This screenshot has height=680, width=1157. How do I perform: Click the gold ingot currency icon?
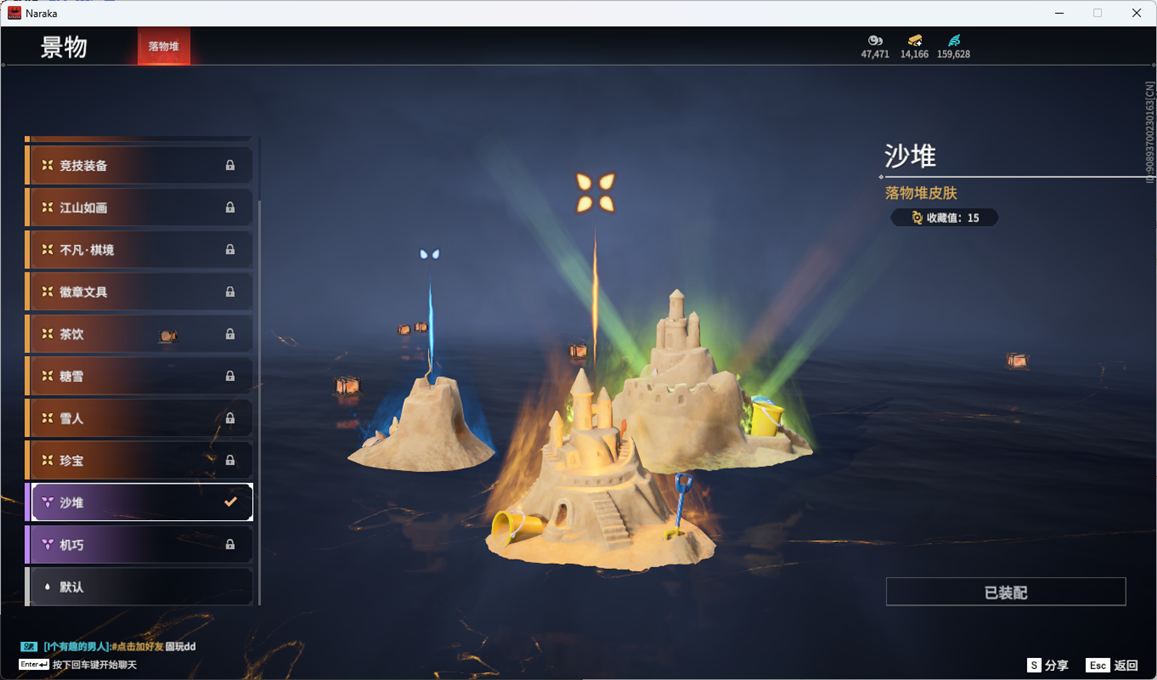(914, 40)
